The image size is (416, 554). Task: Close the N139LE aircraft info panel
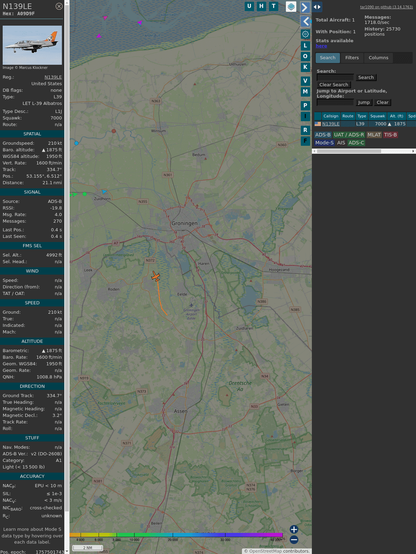(59, 6)
